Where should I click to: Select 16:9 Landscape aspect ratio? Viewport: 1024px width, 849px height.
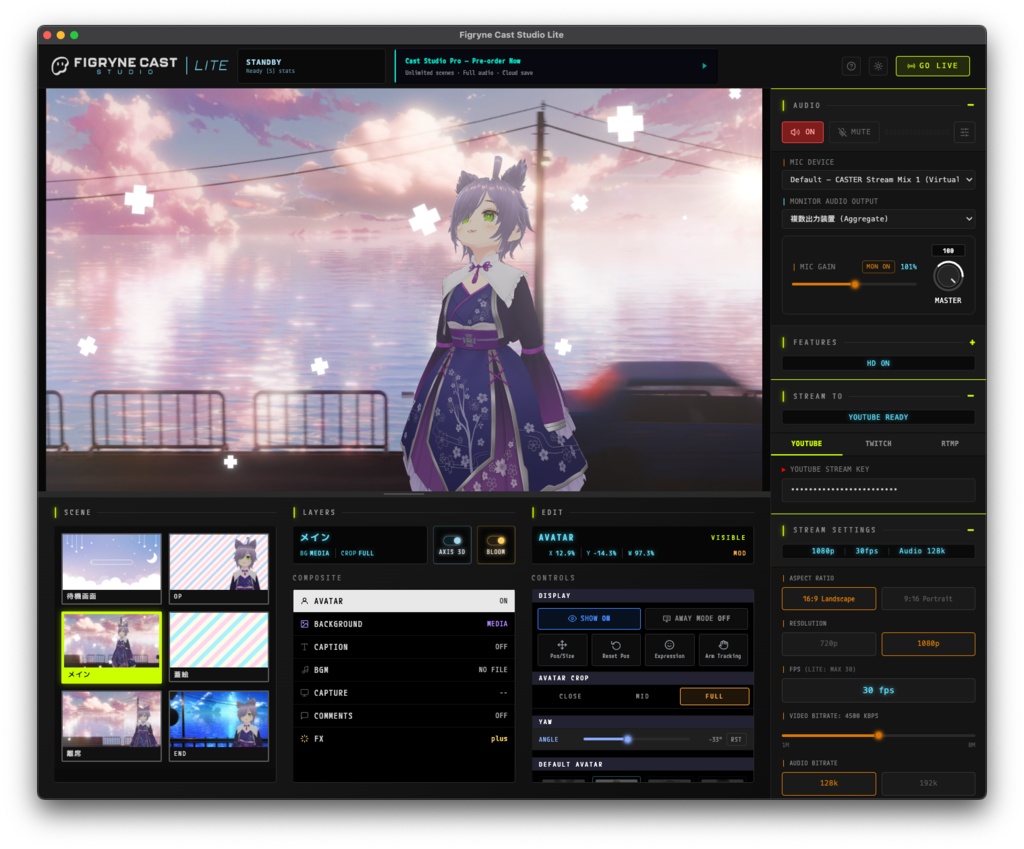pos(829,599)
